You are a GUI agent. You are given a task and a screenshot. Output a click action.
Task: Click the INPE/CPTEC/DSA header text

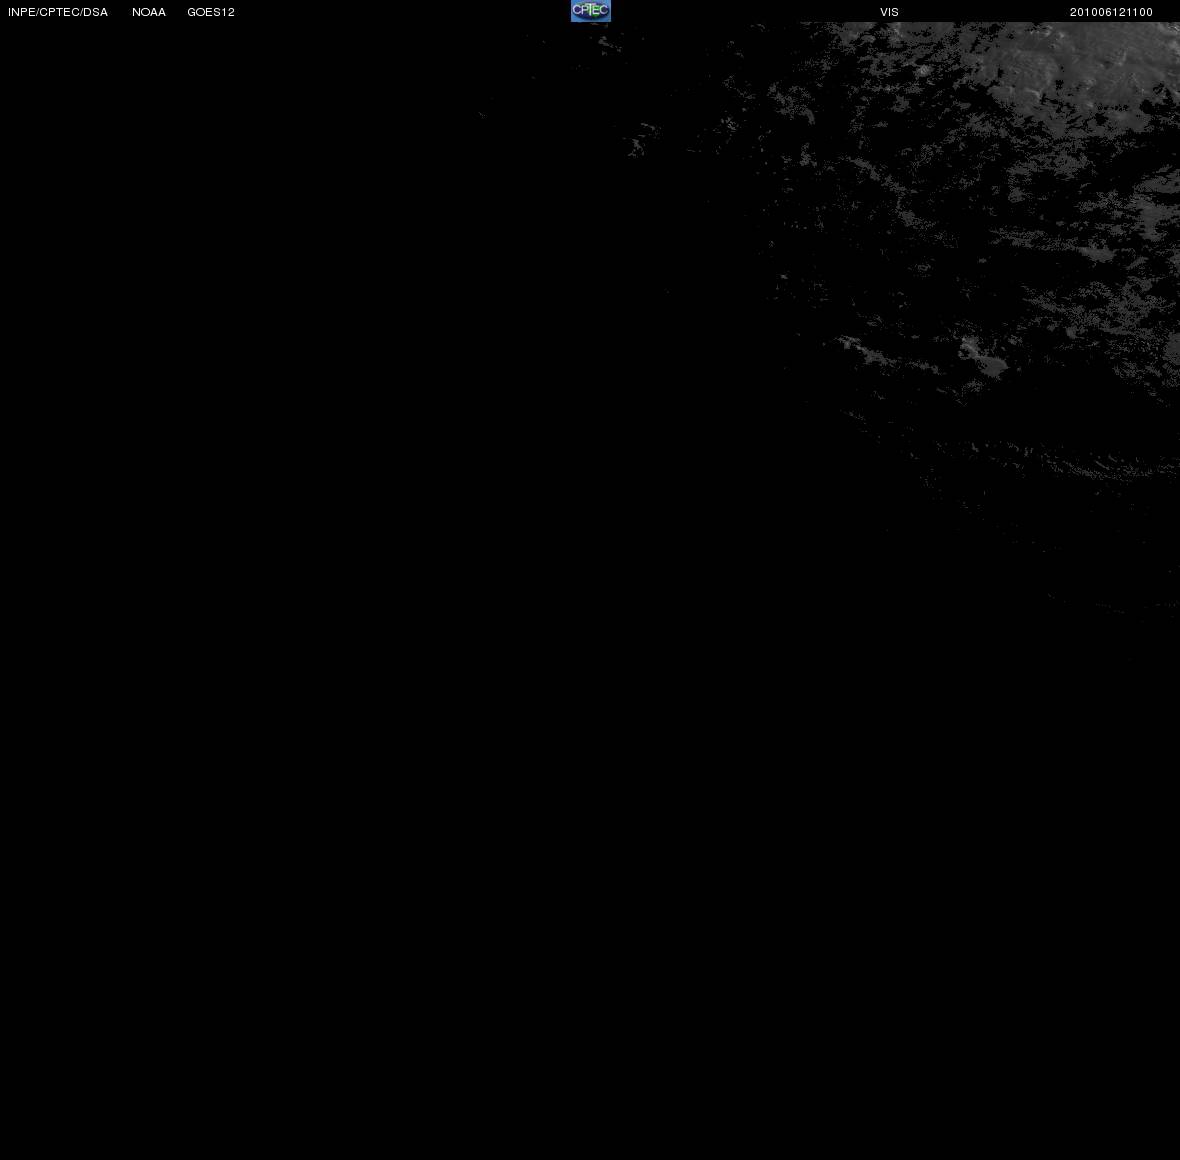[x=58, y=12]
